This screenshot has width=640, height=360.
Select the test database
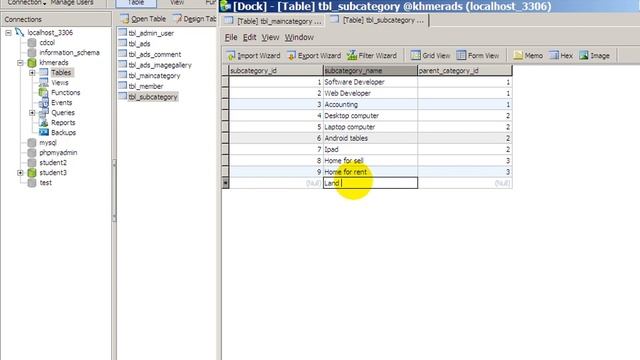[40, 182]
